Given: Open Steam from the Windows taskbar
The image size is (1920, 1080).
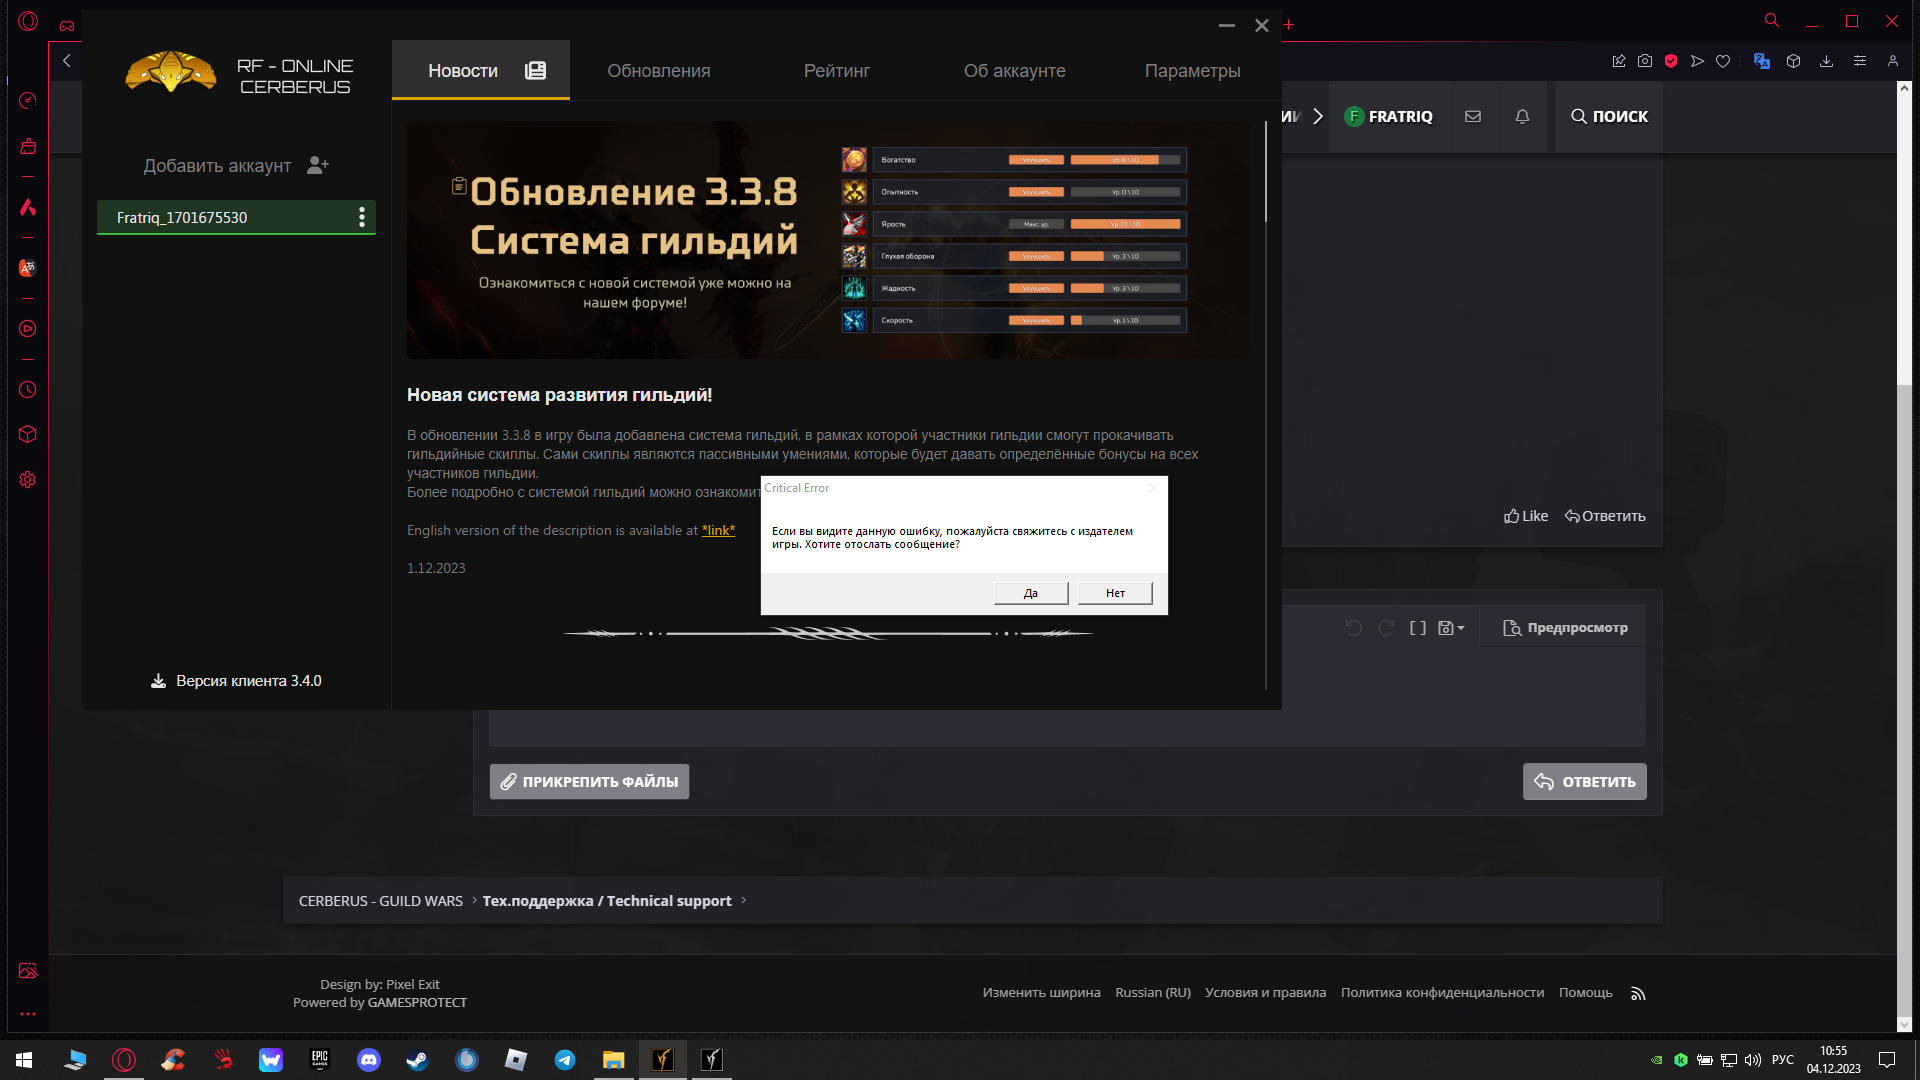Looking at the screenshot, I should coord(418,1060).
